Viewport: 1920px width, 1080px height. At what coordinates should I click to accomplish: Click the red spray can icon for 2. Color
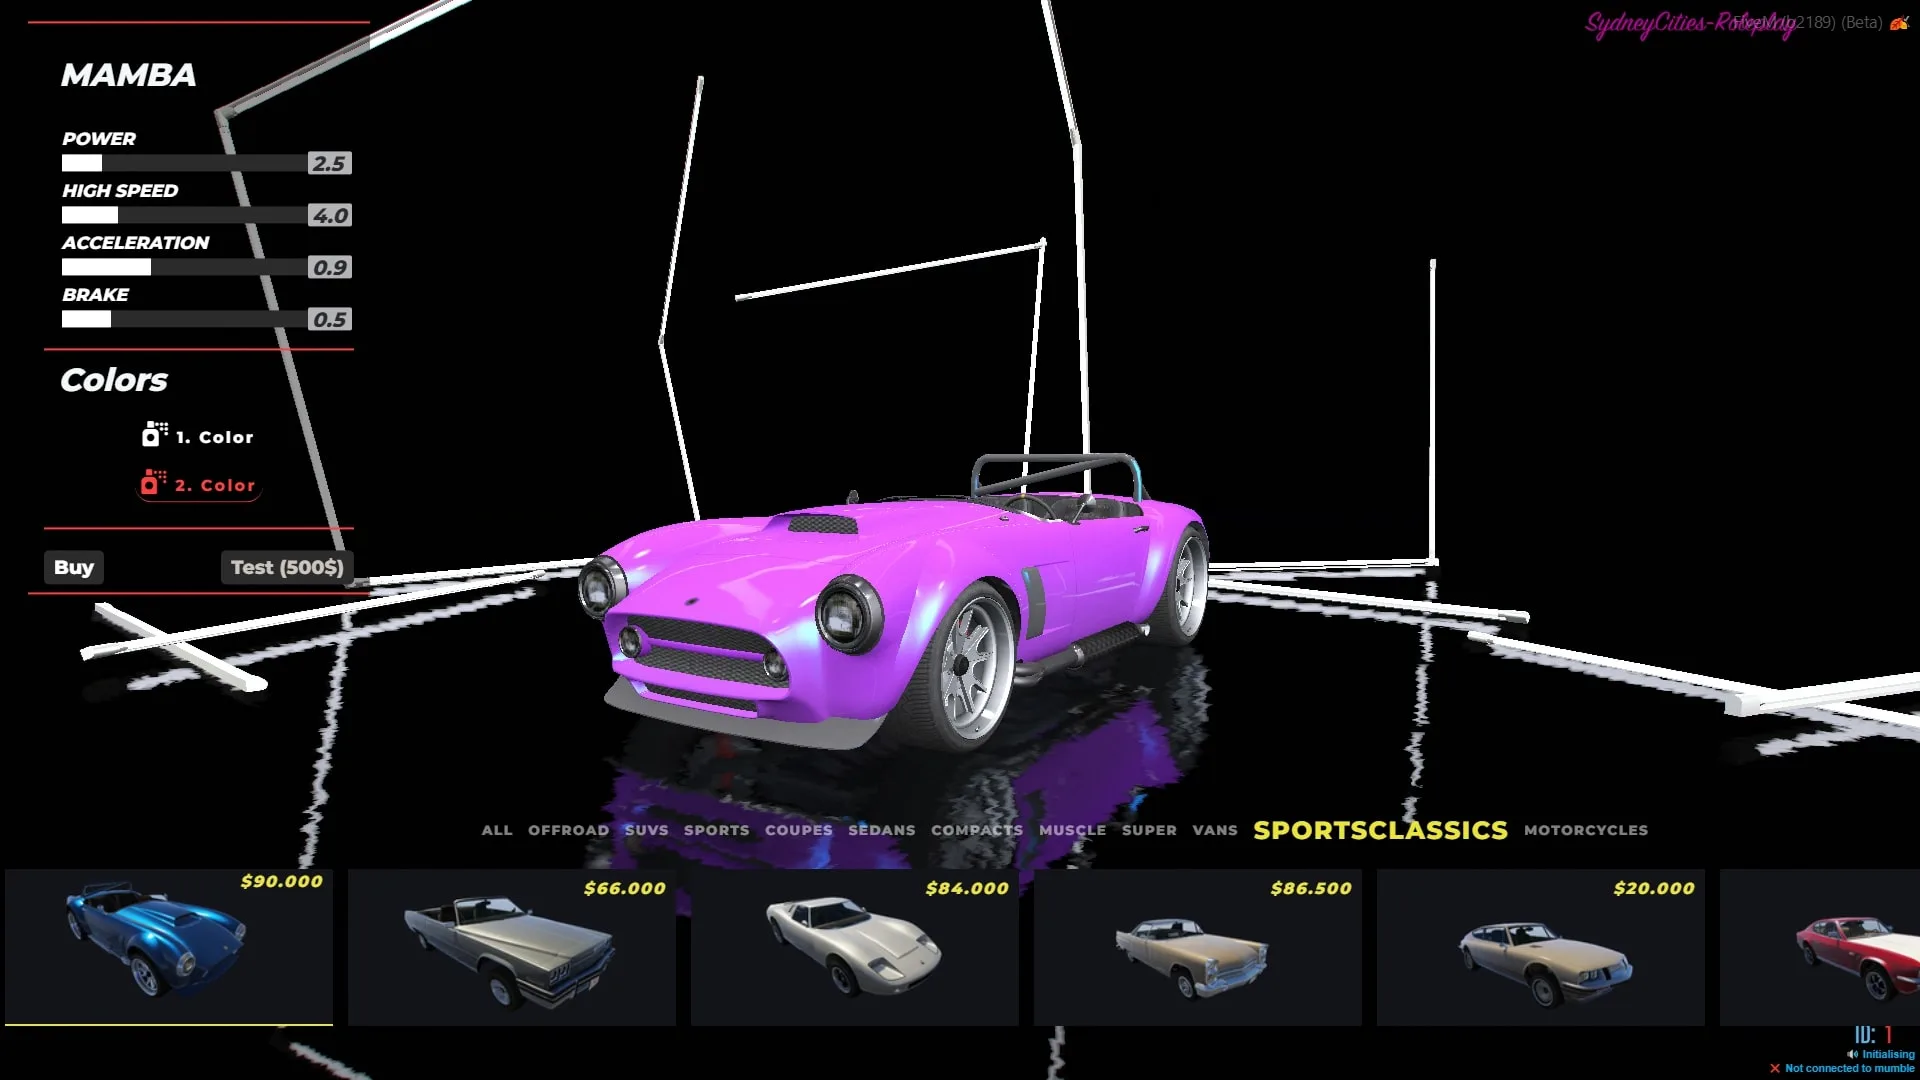(x=152, y=484)
